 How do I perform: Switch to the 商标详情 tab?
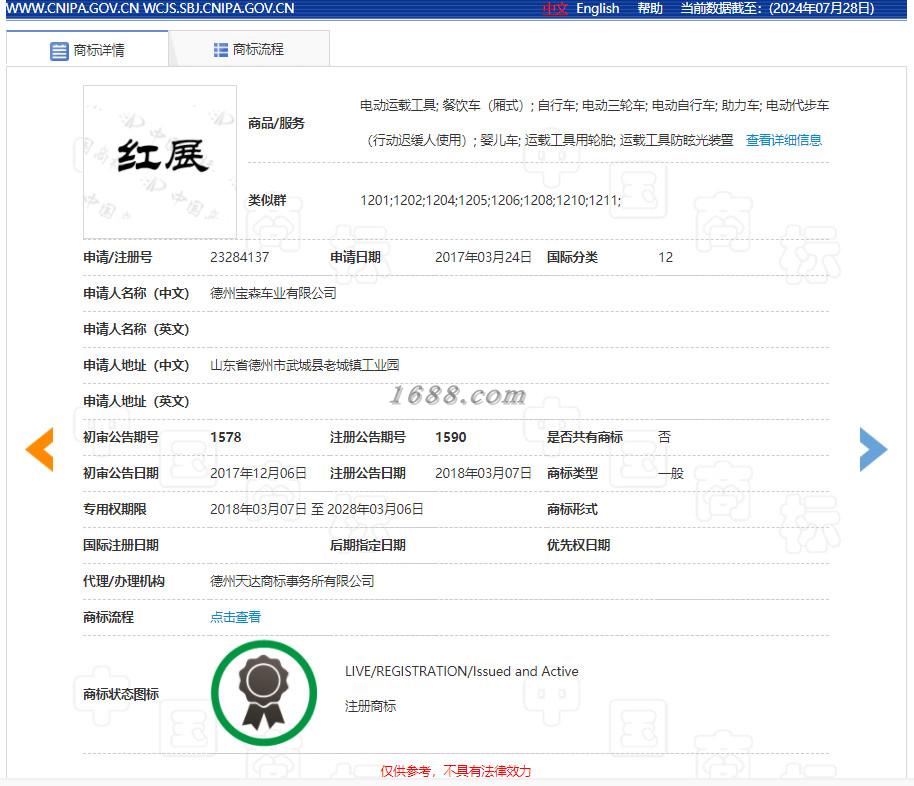[x=87, y=49]
